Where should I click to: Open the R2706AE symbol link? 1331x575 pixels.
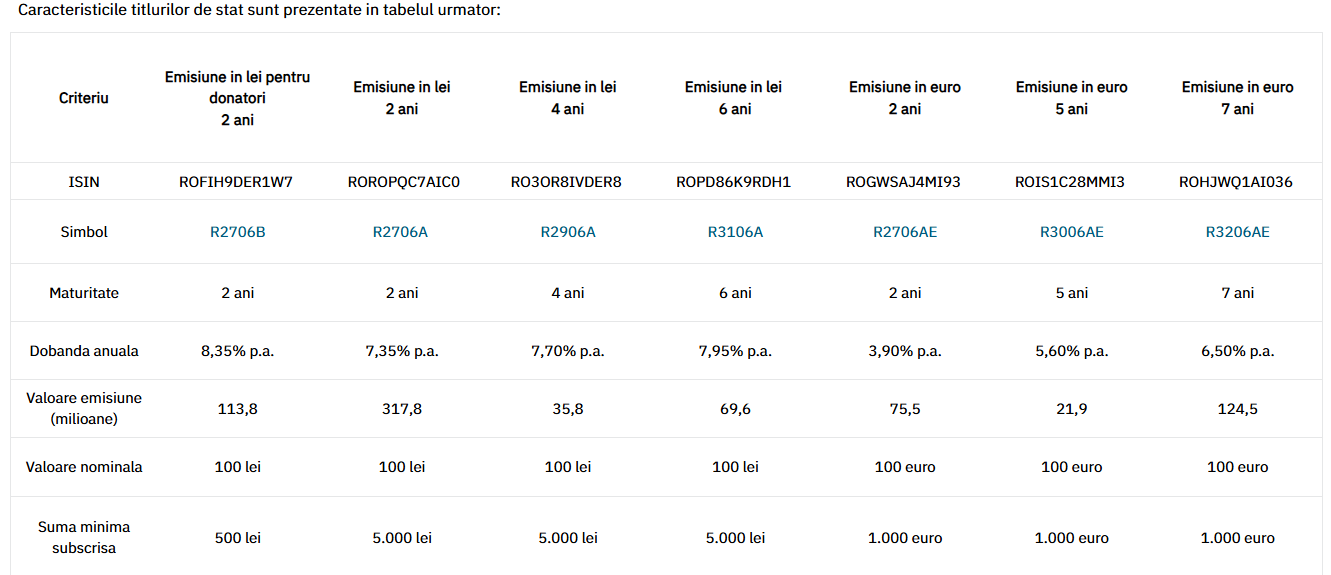tap(905, 232)
